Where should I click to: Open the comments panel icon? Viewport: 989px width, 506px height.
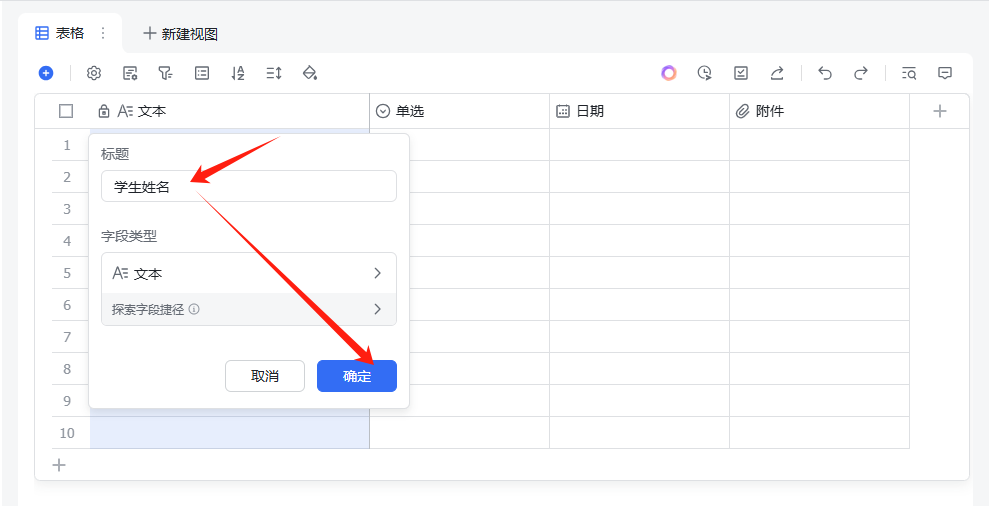pyautogui.click(x=945, y=73)
